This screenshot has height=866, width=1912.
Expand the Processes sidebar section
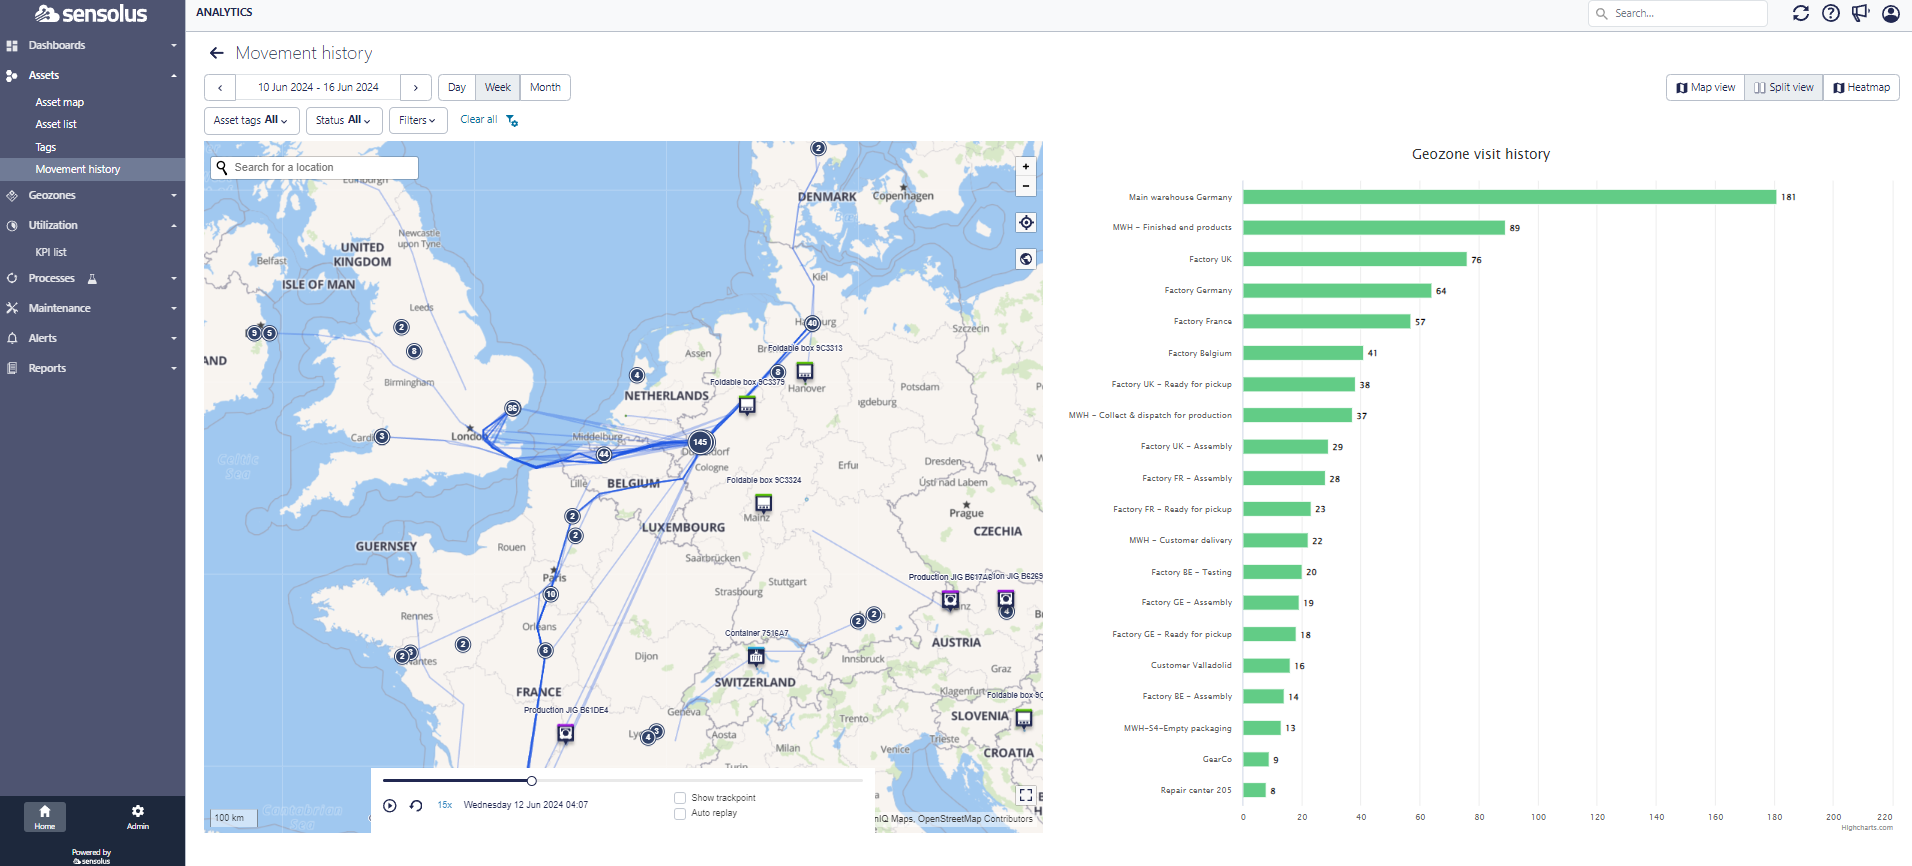click(92, 278)
